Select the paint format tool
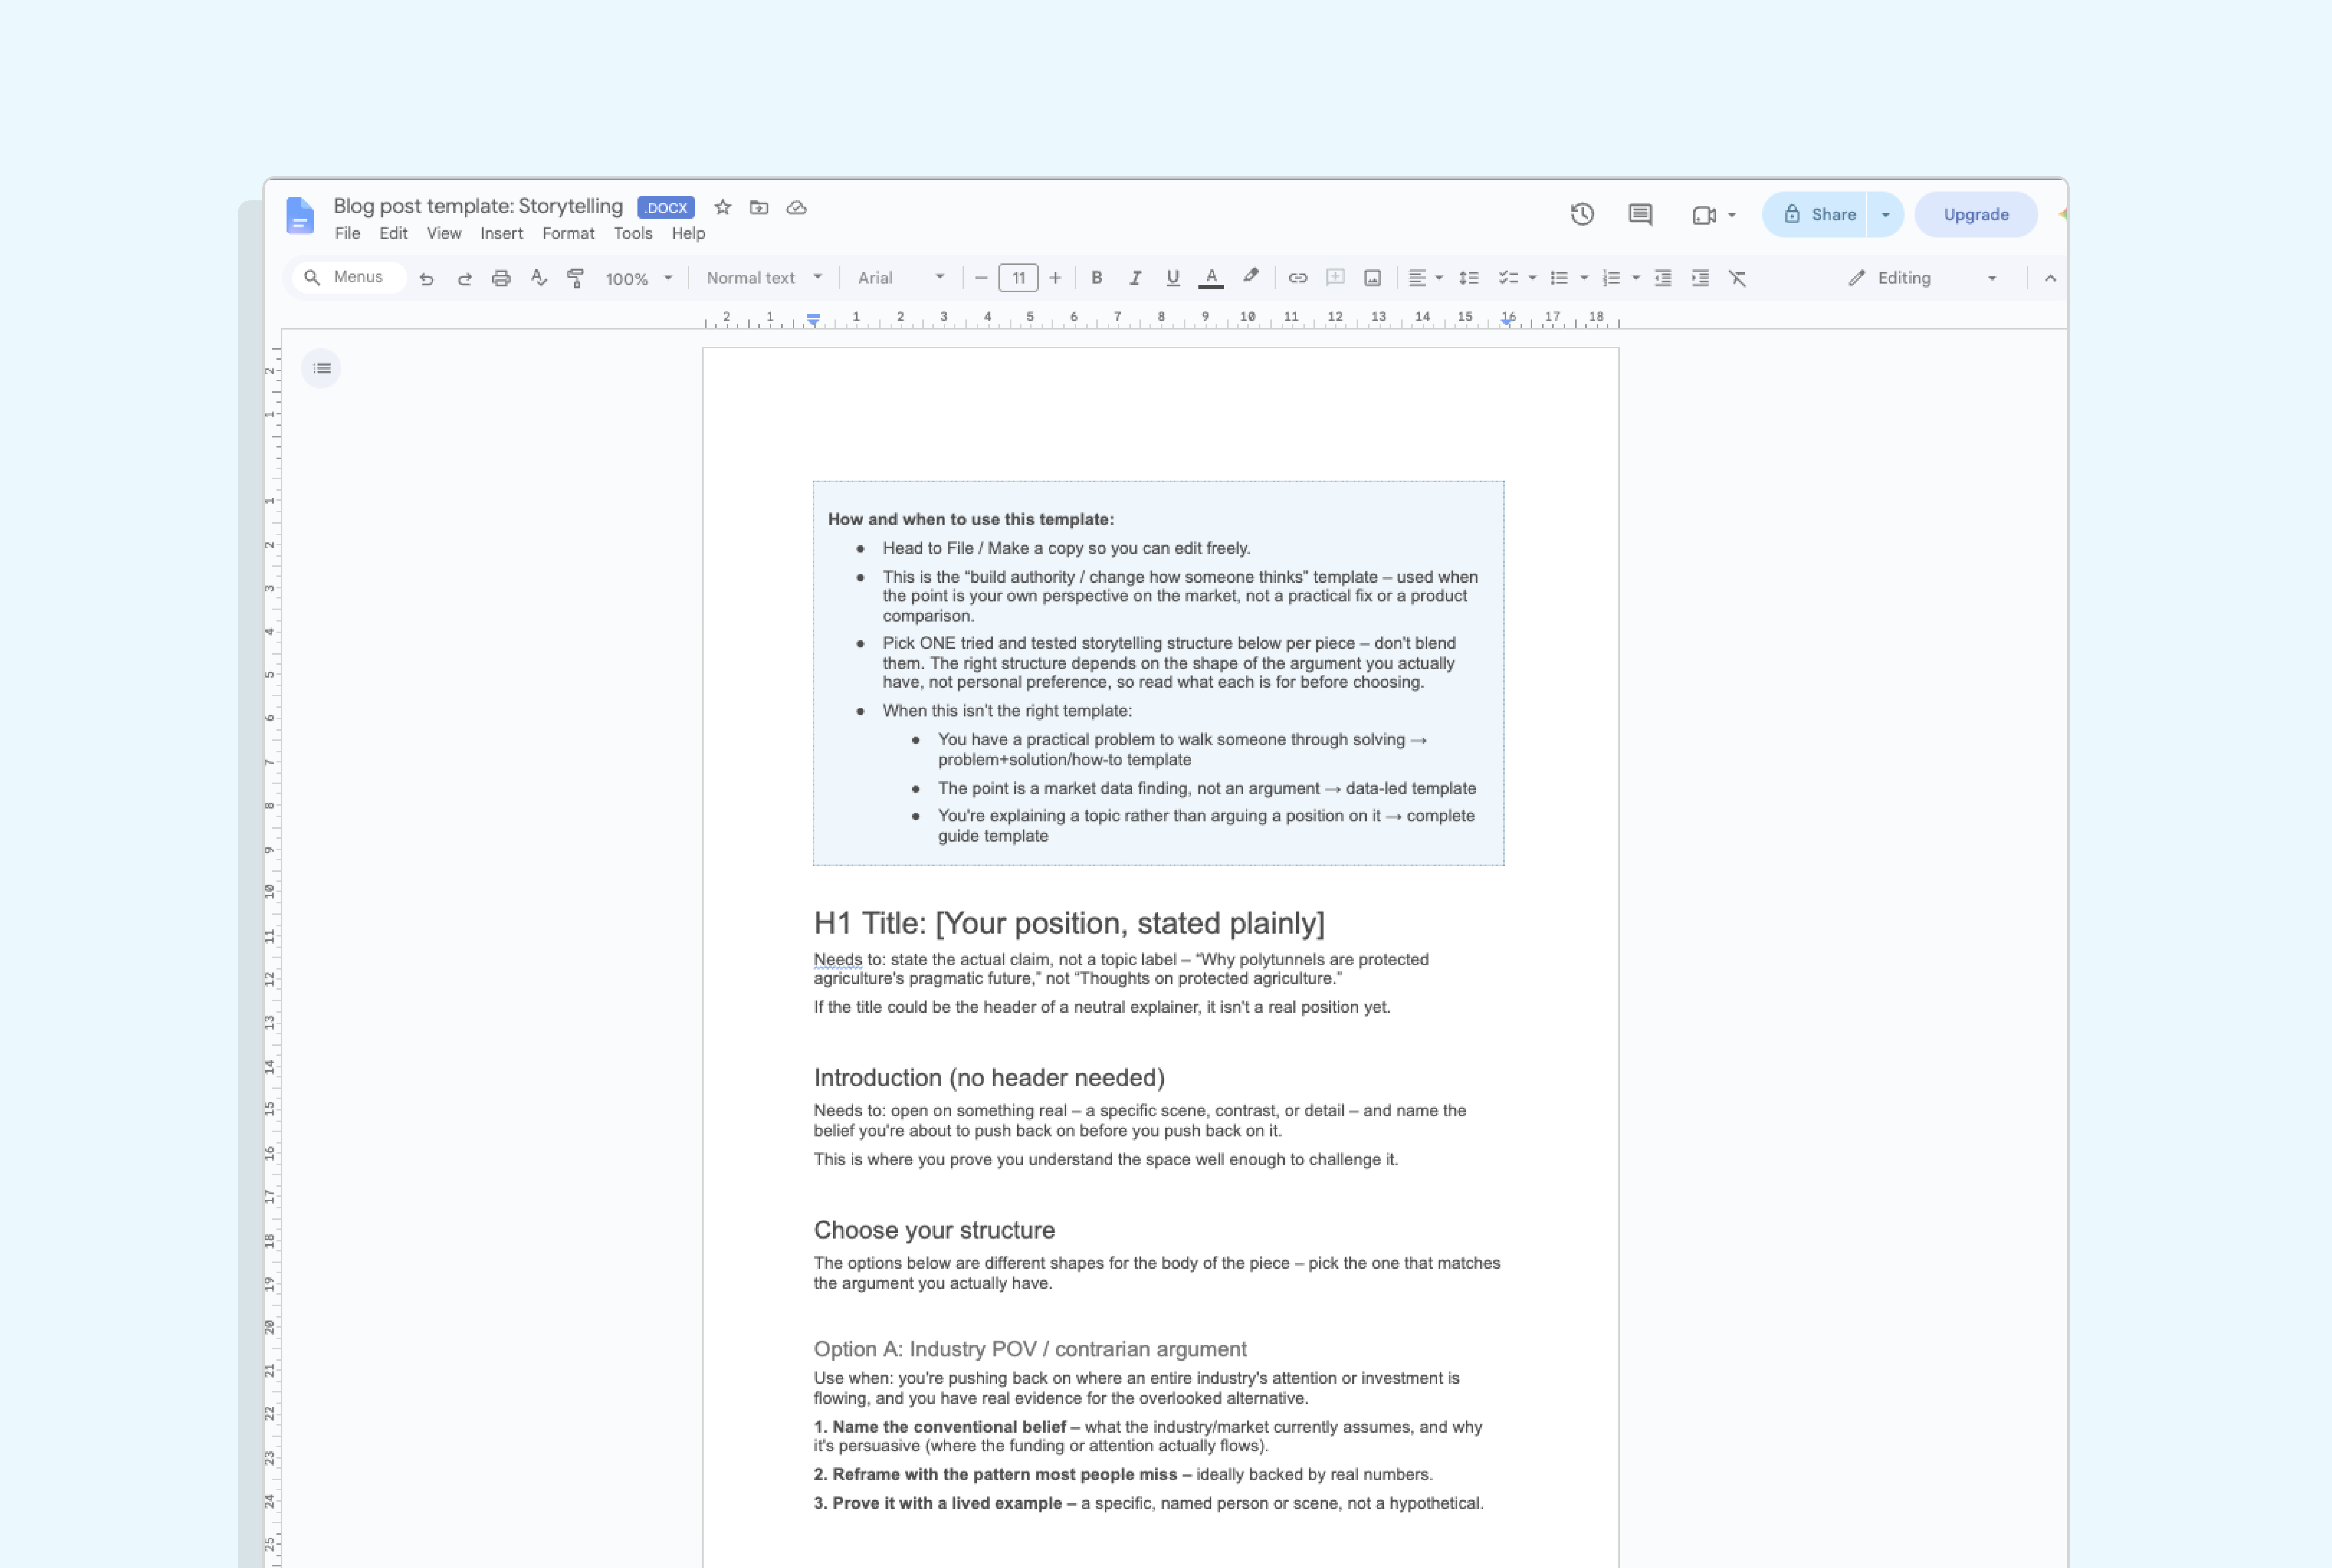The image size is (2332, 1568). click(x=575, y=278)
